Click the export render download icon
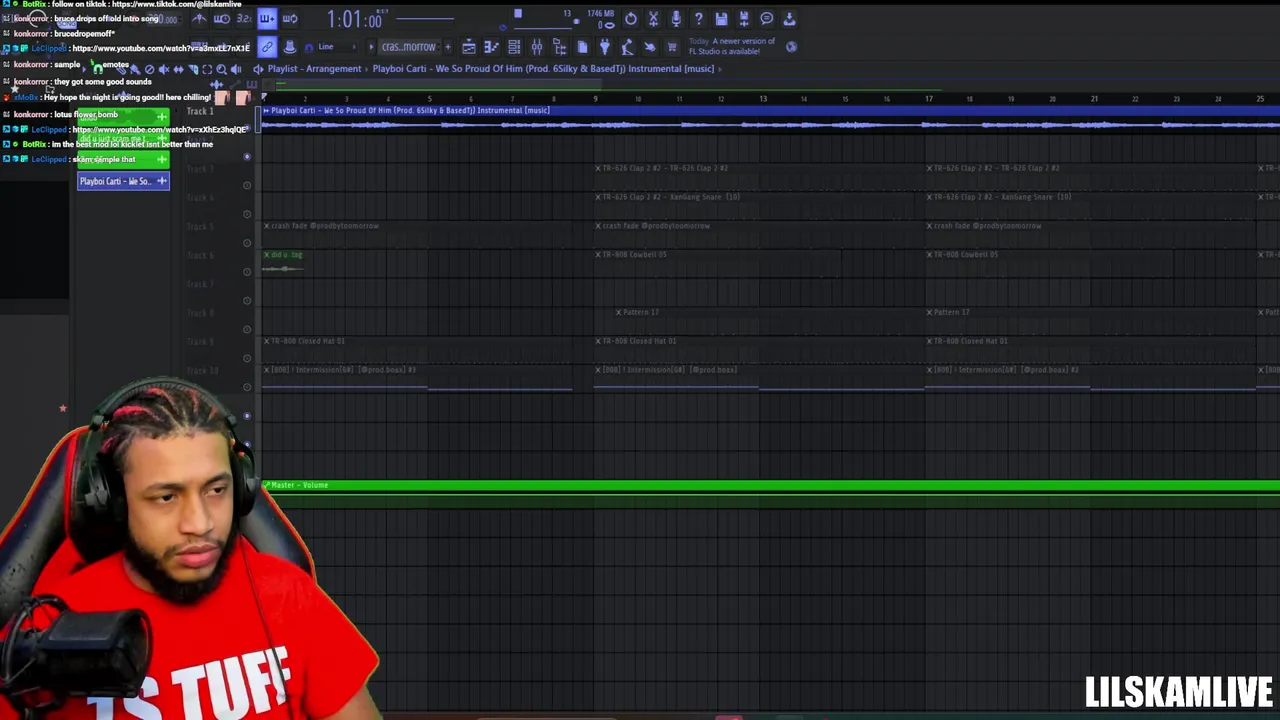Image resolution: width=1280 pixels, height=720 pixels. pyautogui.click(x=789, y=19)
